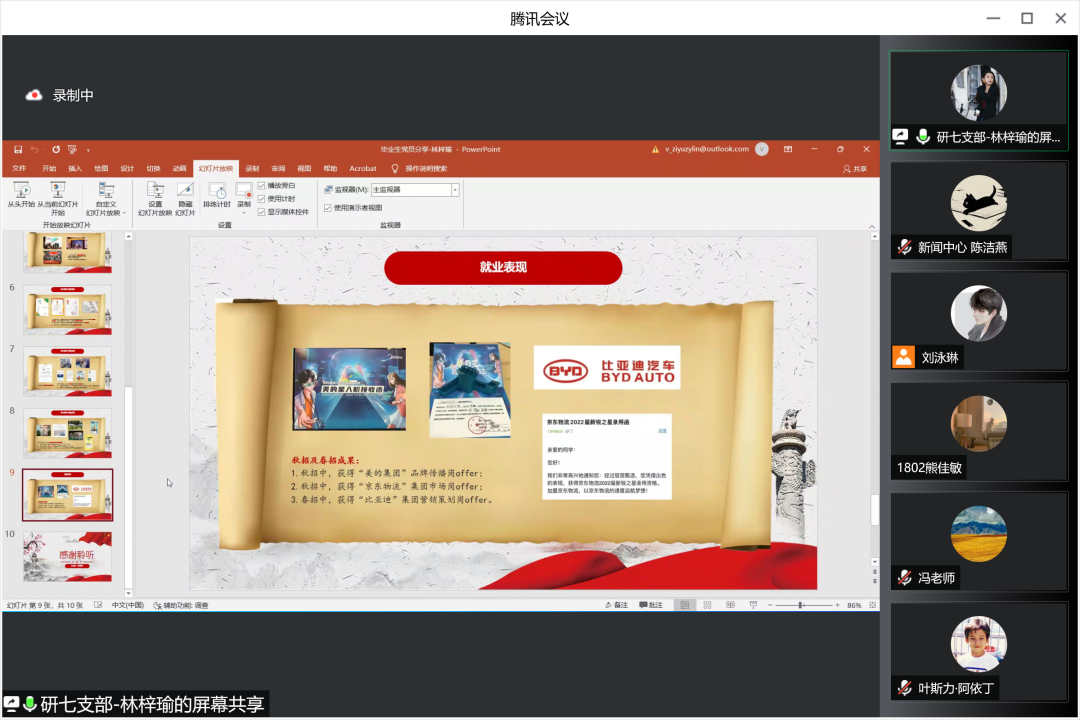Switch to the 设计 ribbon tab

[x=127, y=169]
